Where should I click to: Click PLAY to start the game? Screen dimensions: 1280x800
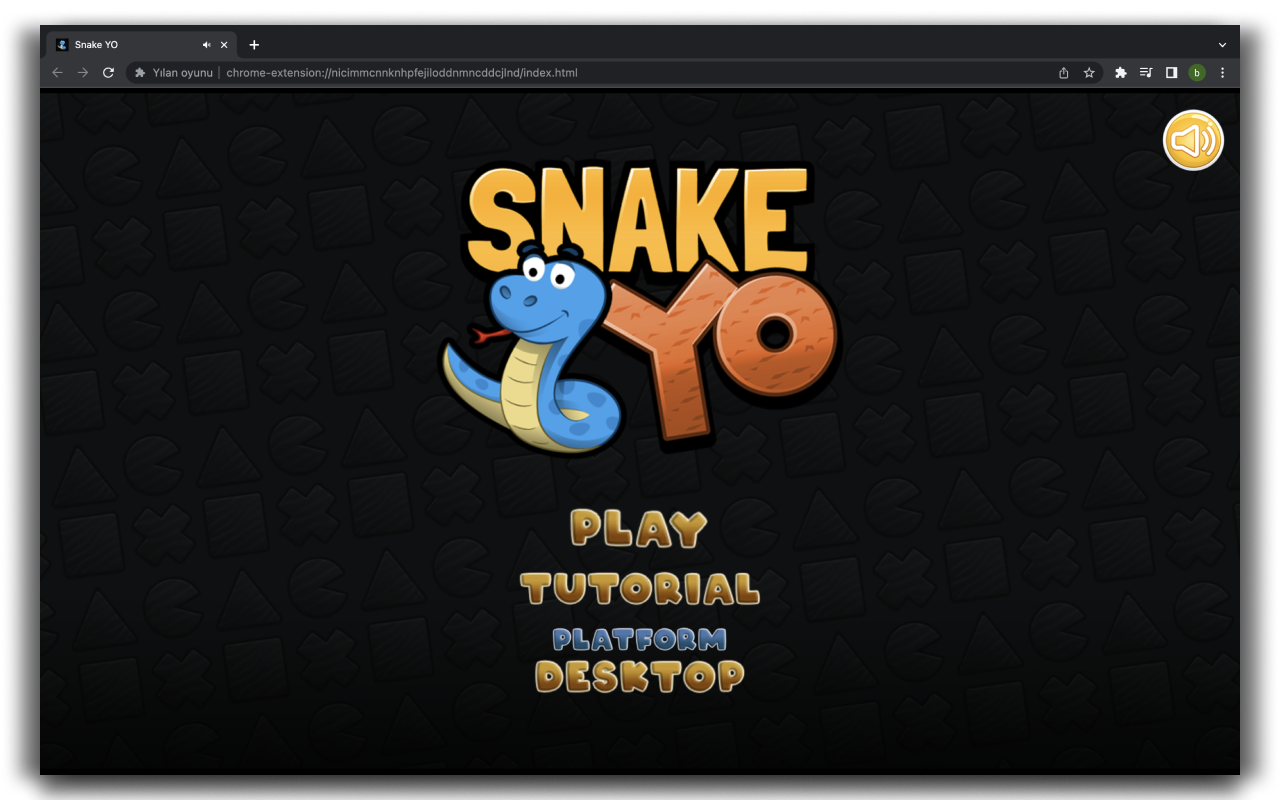coord(639,528)
